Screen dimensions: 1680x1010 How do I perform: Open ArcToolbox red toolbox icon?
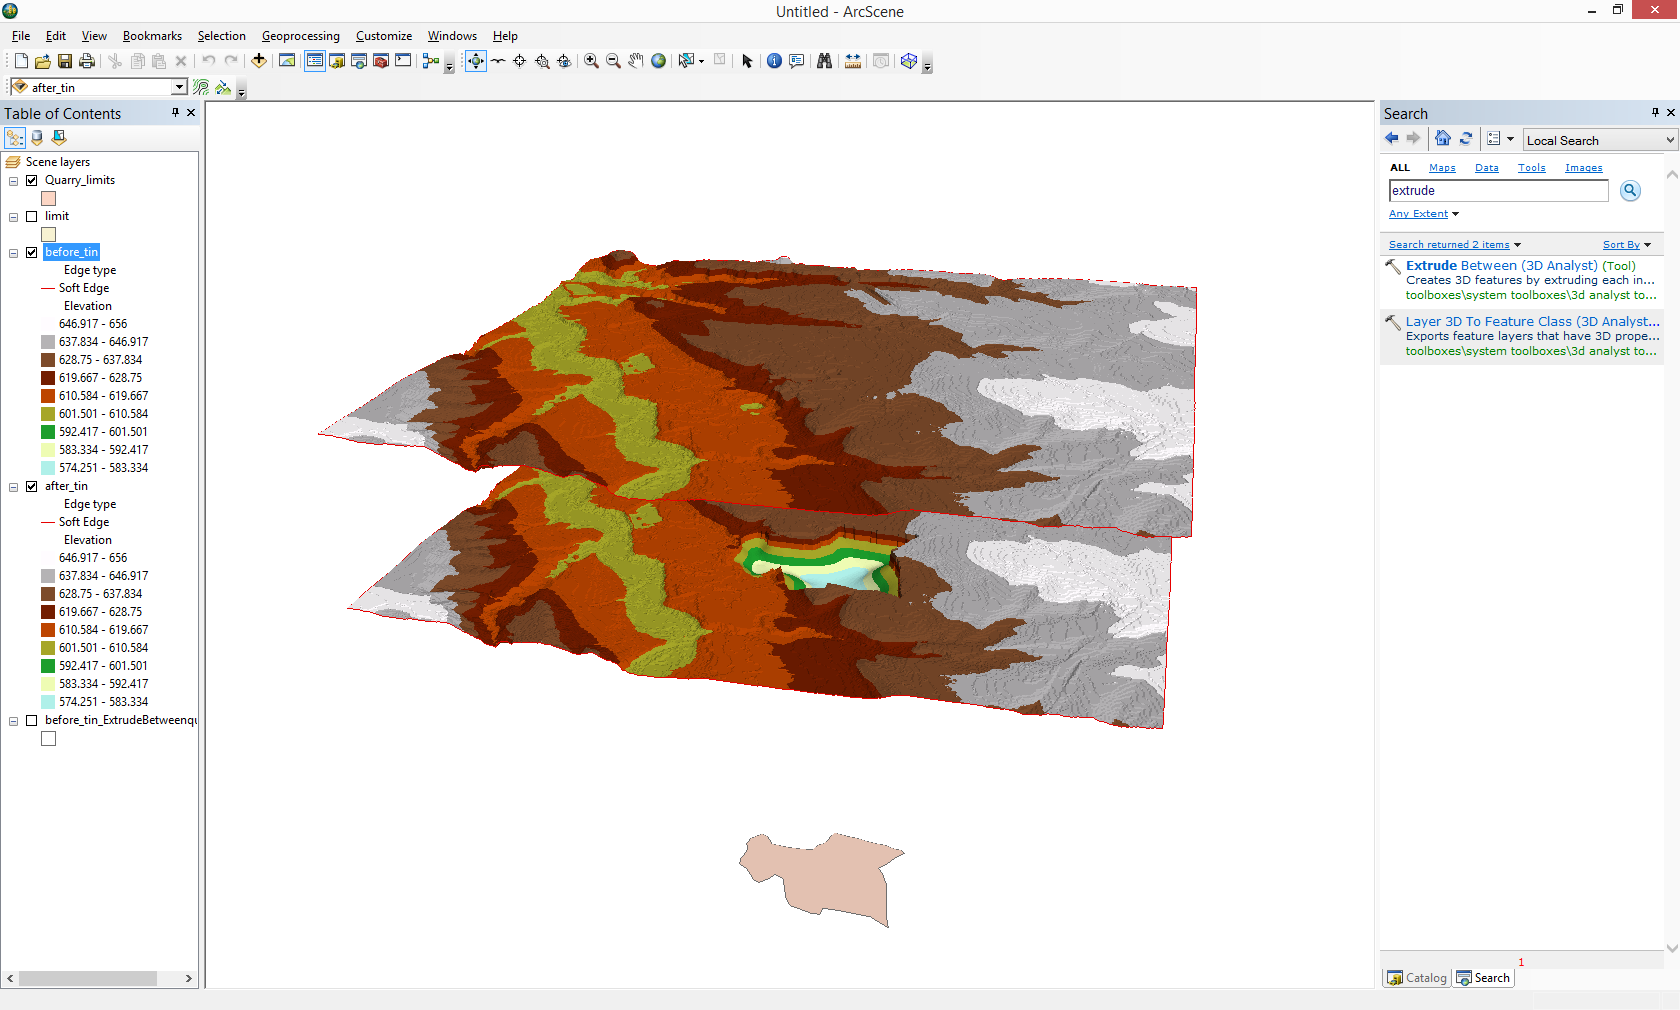(x=381, y=61)
